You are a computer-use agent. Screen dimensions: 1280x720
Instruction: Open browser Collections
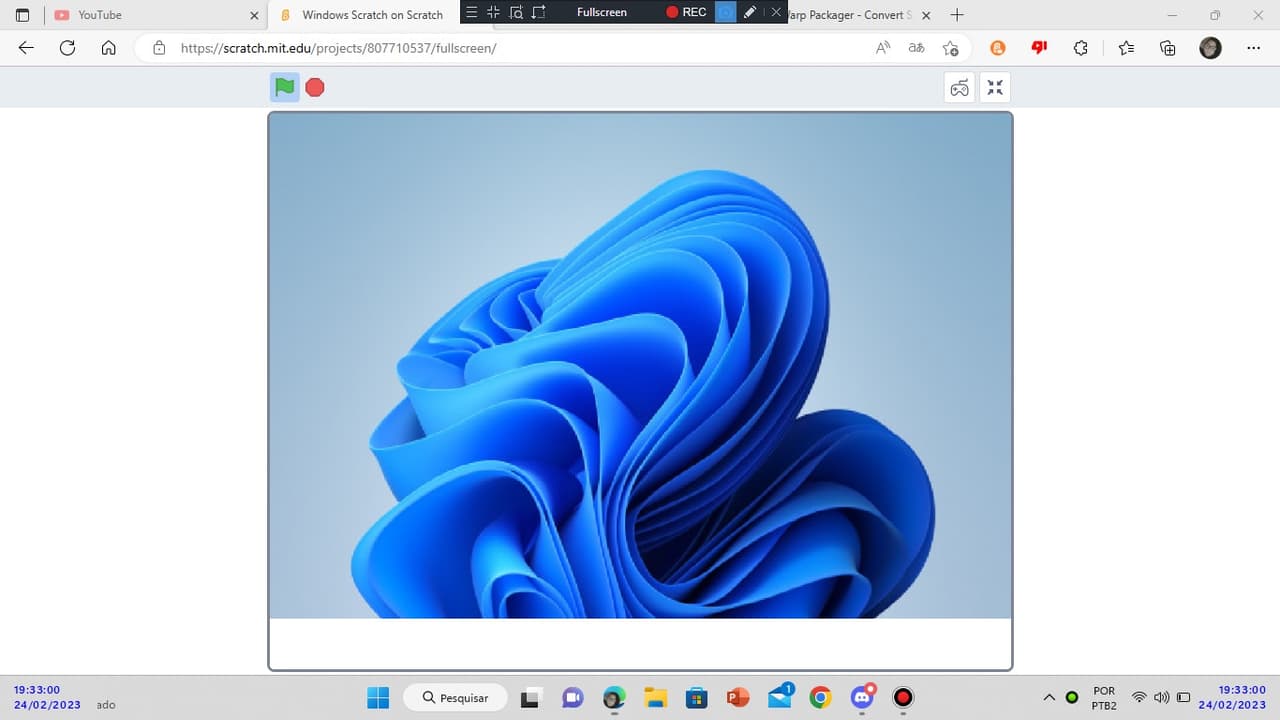click(x=1168, y=48)
